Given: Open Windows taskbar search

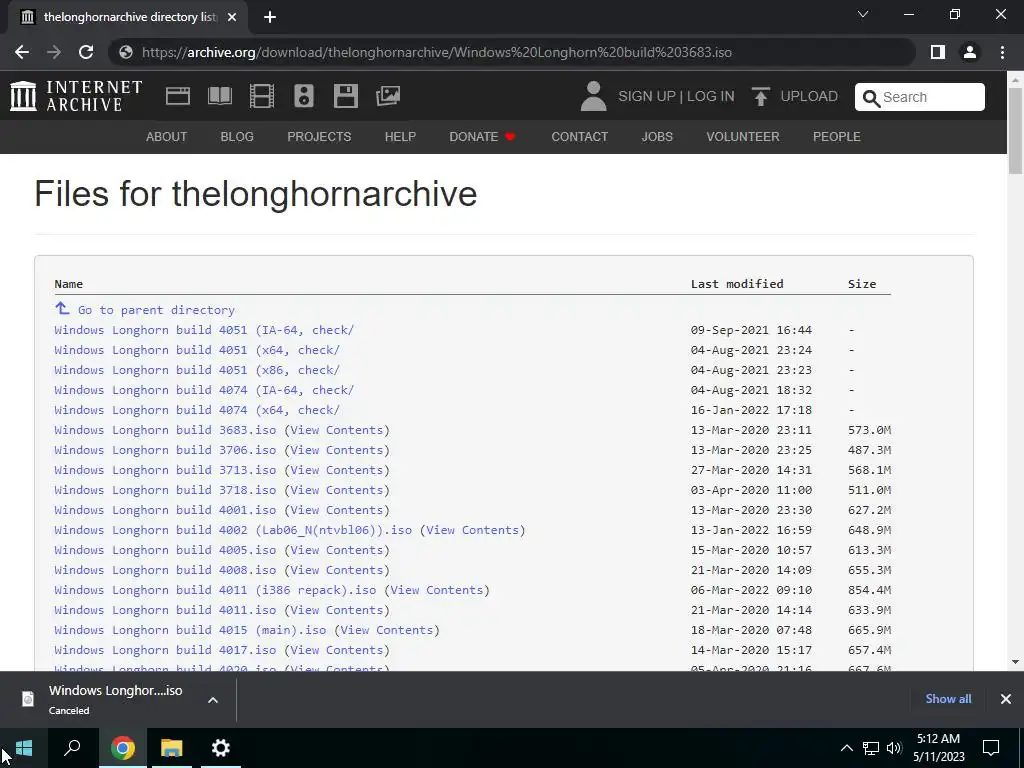Looking at the screenshot, I should [x=72, y=748].
